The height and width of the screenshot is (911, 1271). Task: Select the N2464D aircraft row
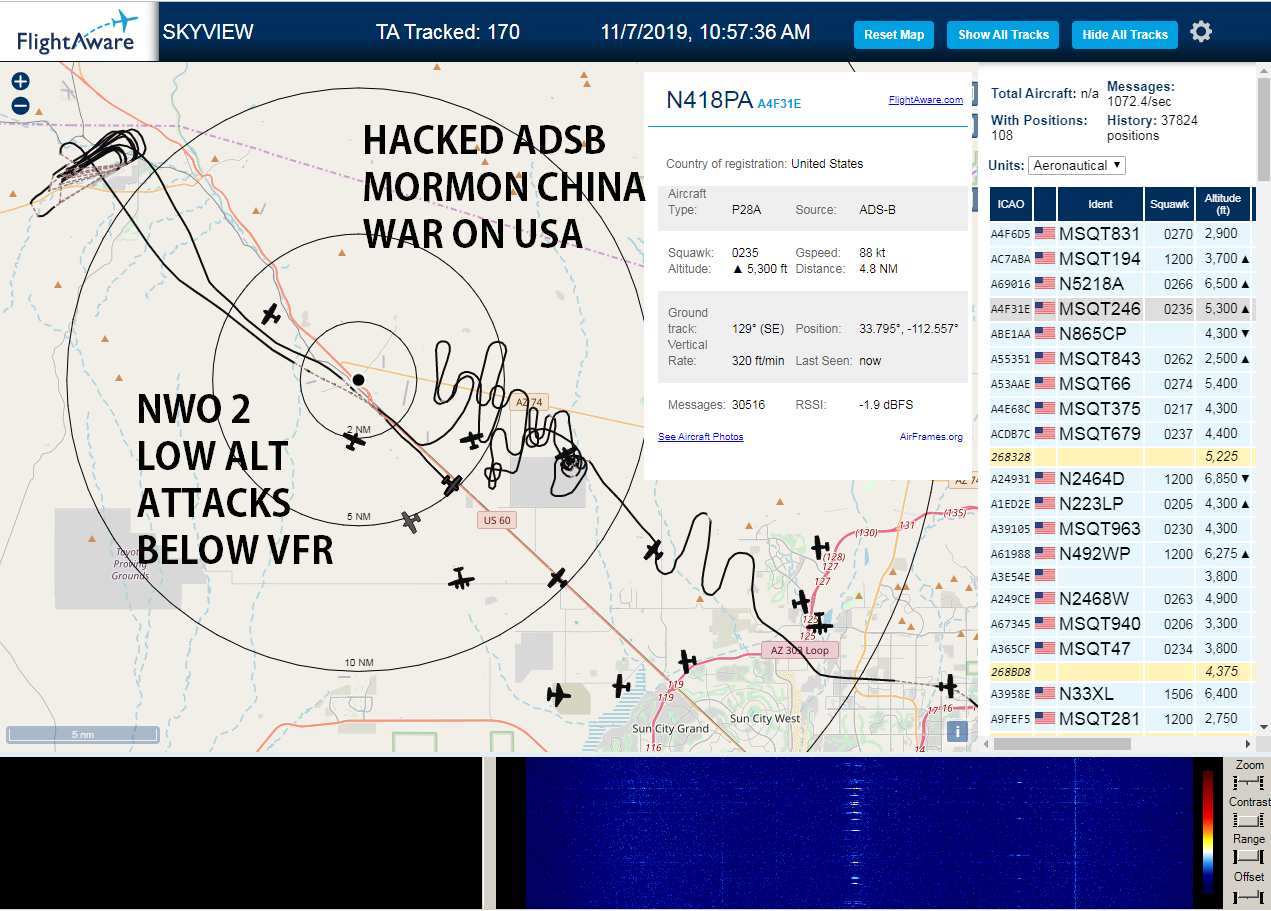pos(1121,479)
